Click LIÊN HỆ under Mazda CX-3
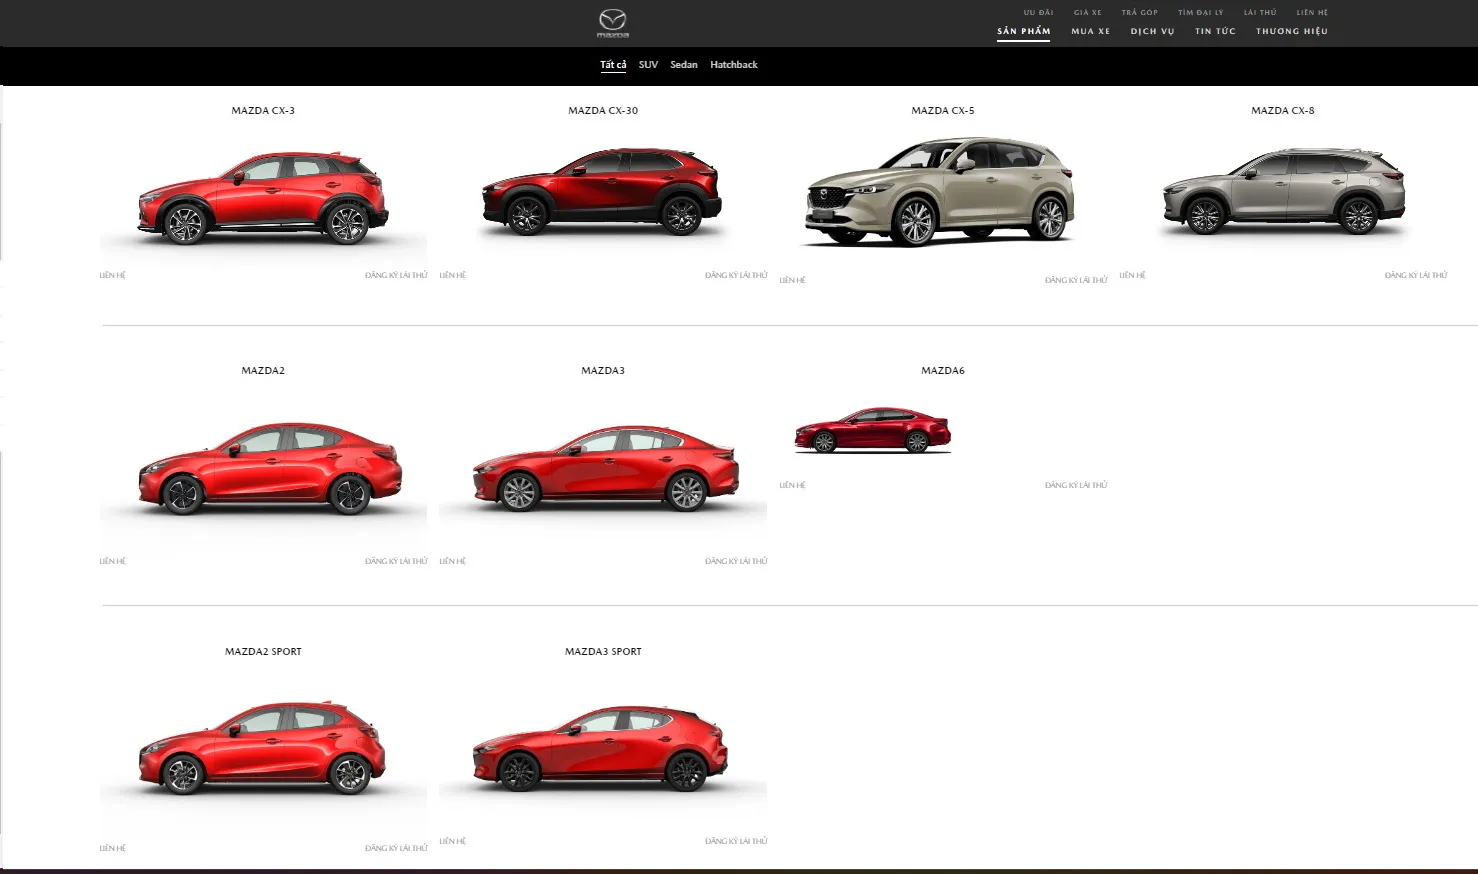1478x874 pixels. 113,275
